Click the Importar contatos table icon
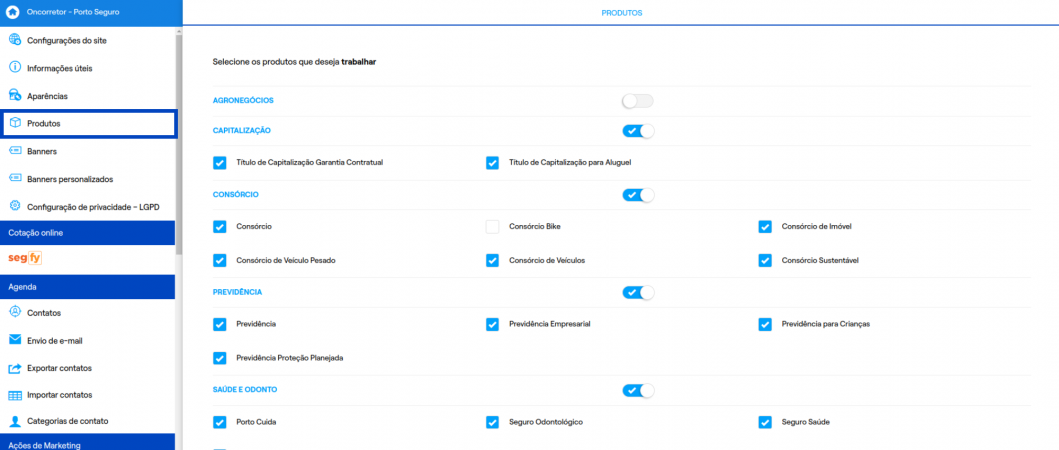The width and height of the screenshot is (1059, 450). 15,395
